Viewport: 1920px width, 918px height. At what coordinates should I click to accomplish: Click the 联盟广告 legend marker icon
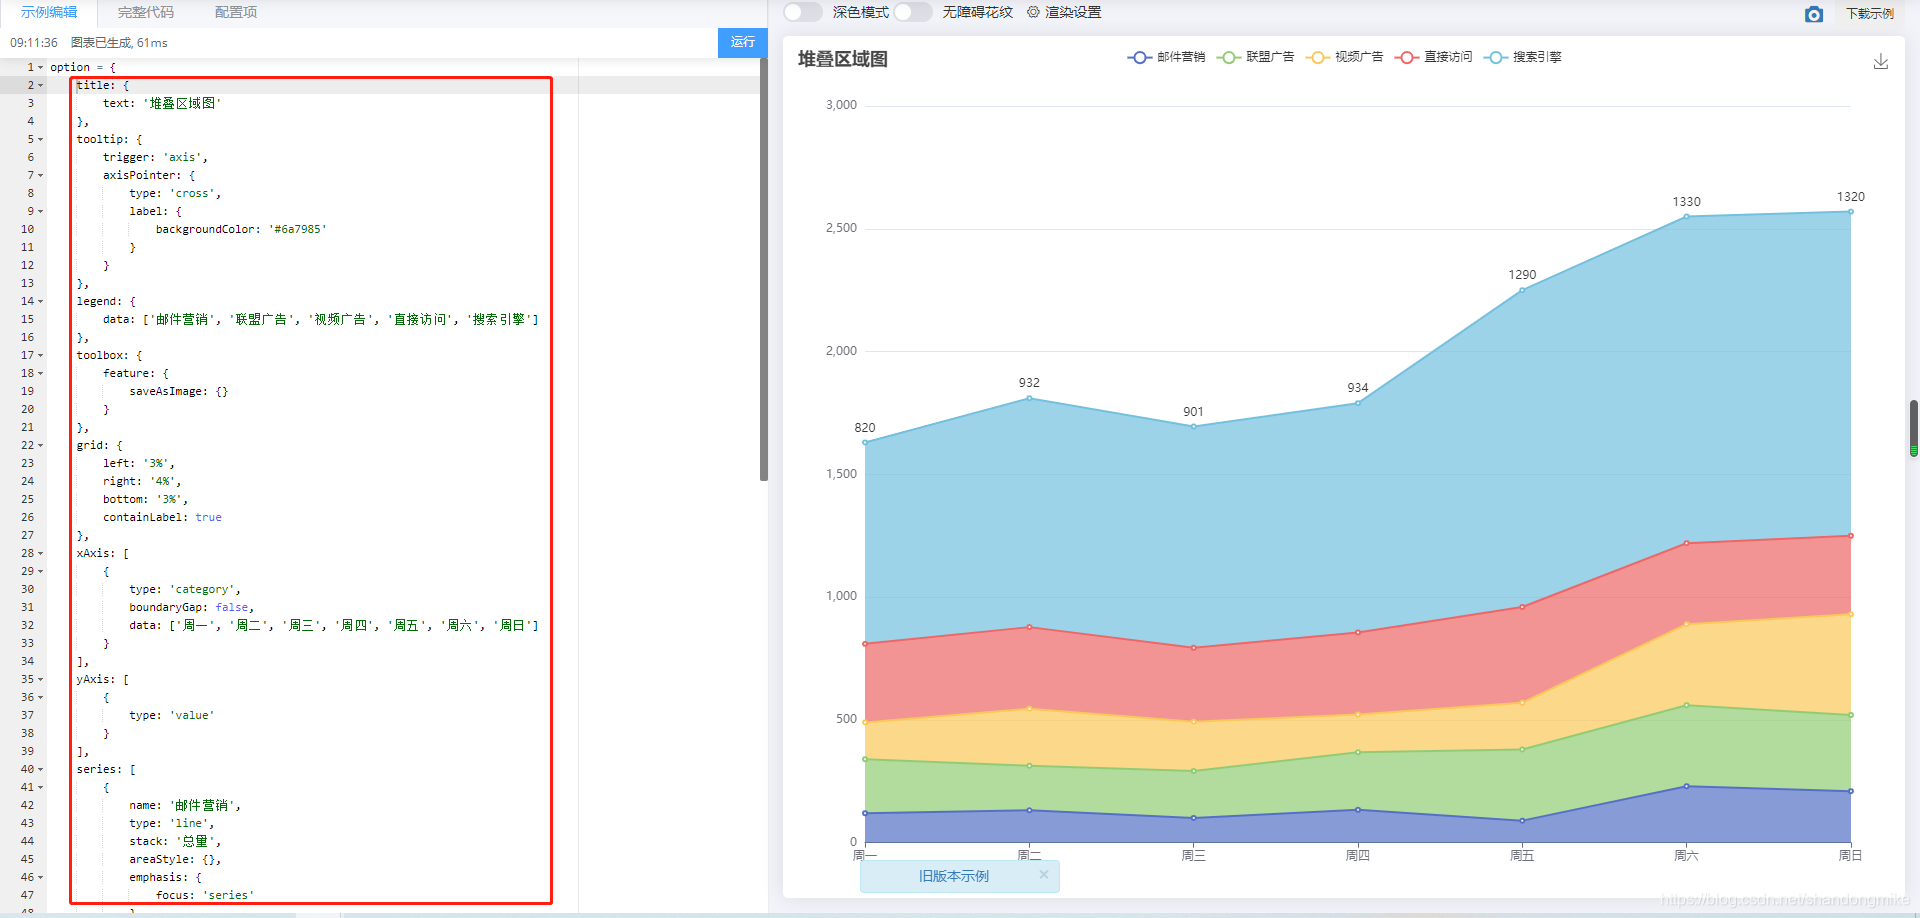click(x=1228, y=57)
